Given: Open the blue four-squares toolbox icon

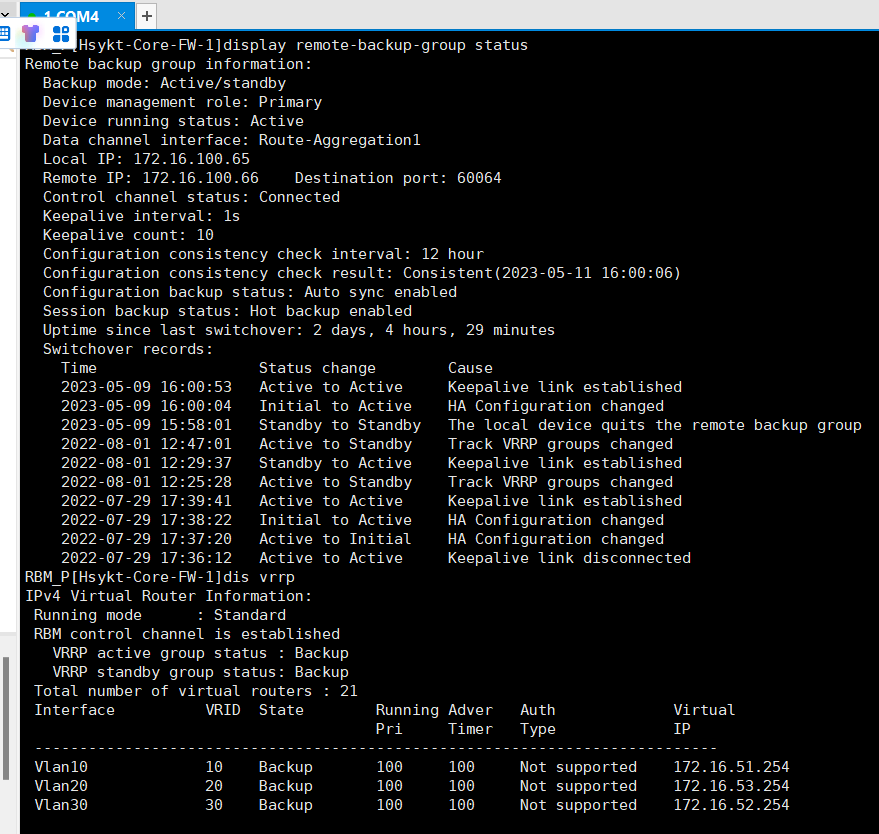Looking at the screenshot, I should 61,34.
